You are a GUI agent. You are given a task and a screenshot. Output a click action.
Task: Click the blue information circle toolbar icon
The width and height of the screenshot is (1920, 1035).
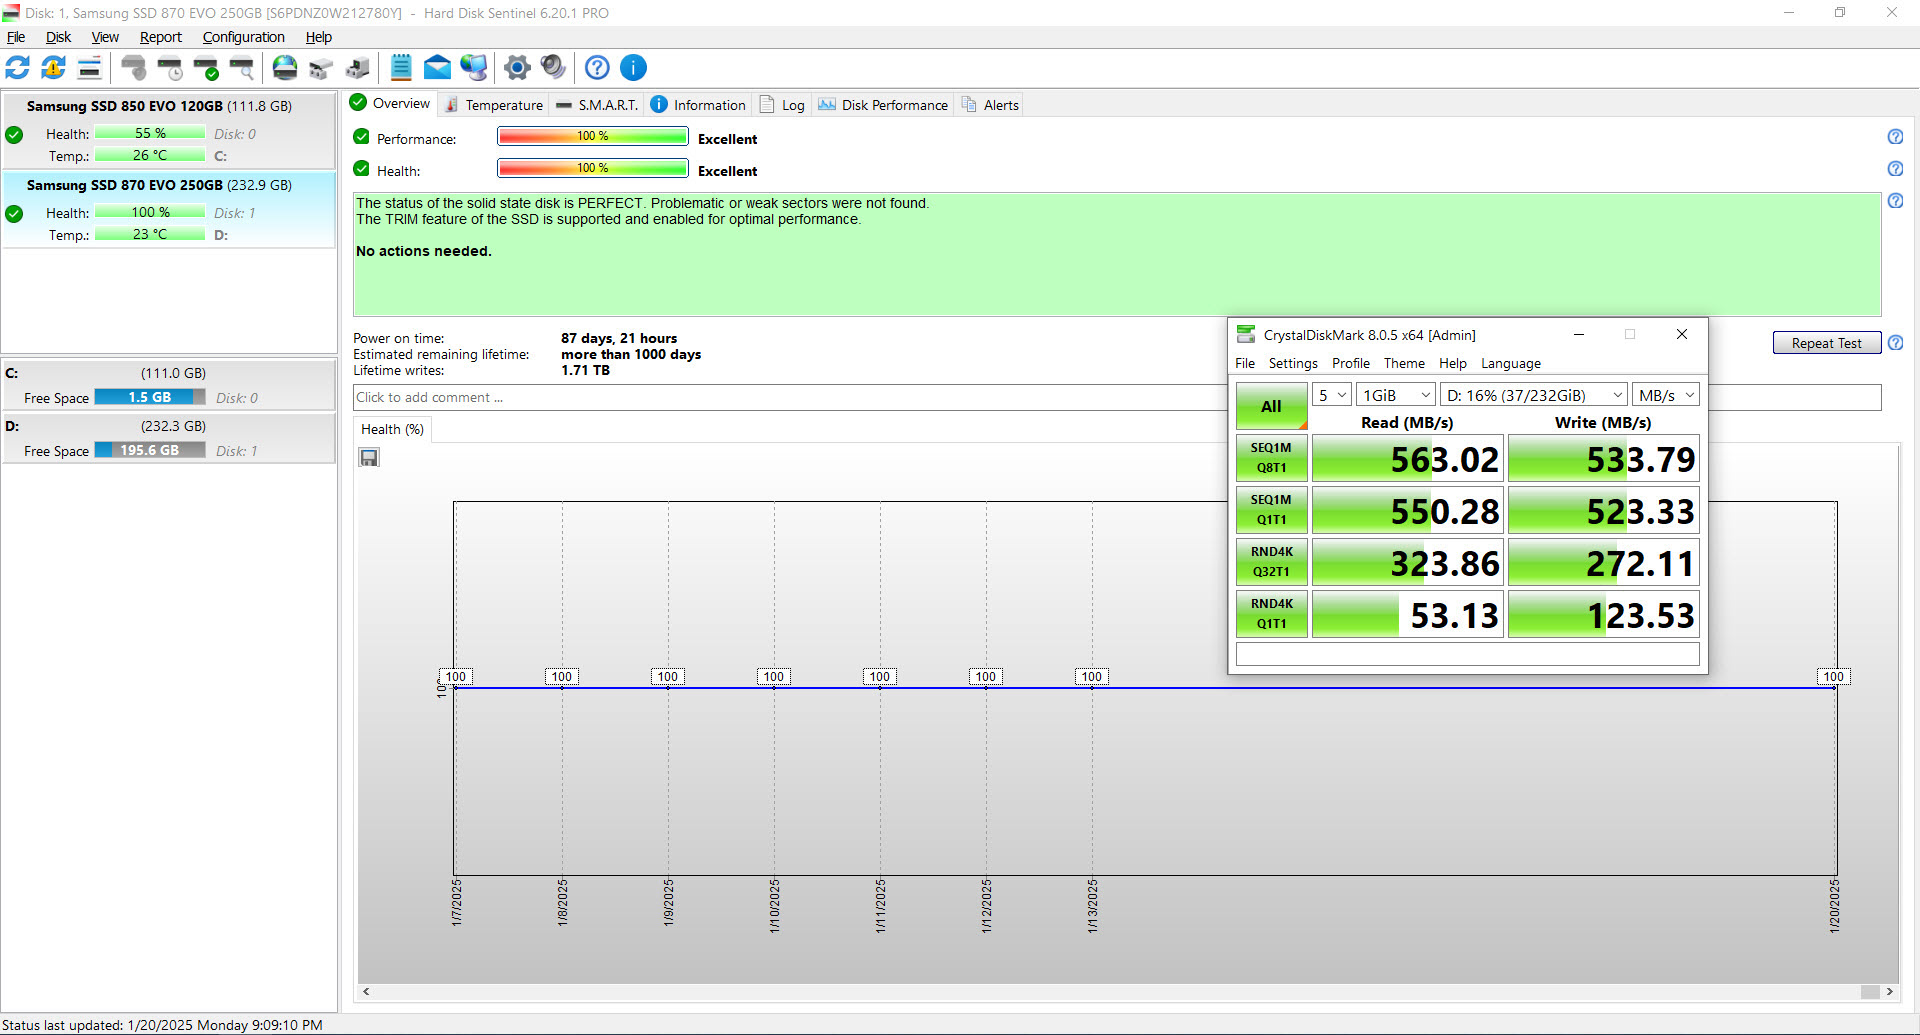pyautogui.click(x=633, y=68)
